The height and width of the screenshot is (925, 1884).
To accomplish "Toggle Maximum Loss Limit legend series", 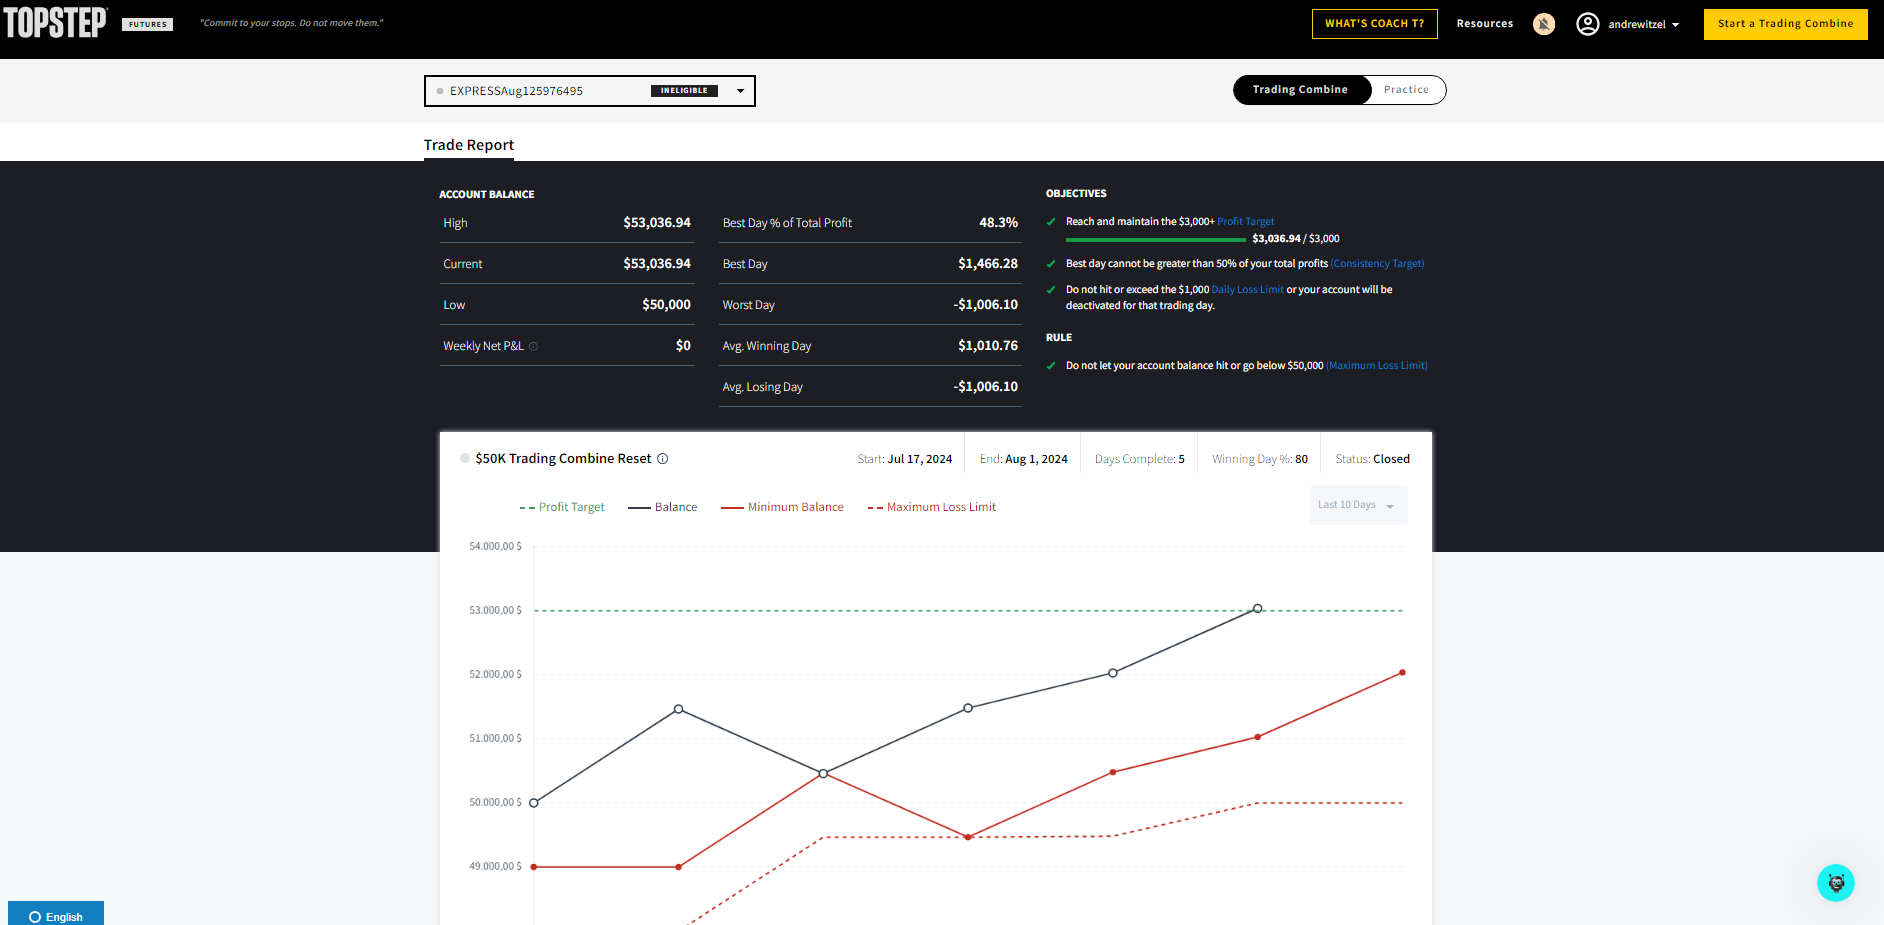I will tap(932, 507).
